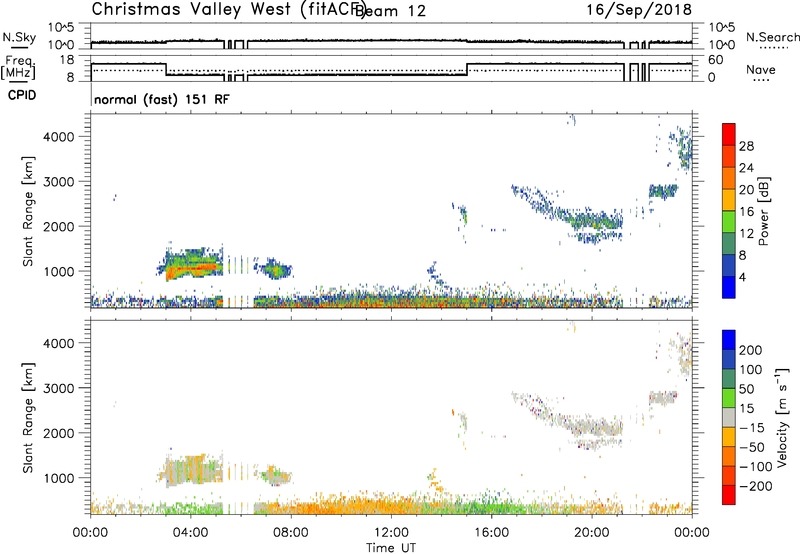Click the date "16/Sep/2018"
Screen dimensions: 800x554
pyautogui.click(x=639, y=9)
